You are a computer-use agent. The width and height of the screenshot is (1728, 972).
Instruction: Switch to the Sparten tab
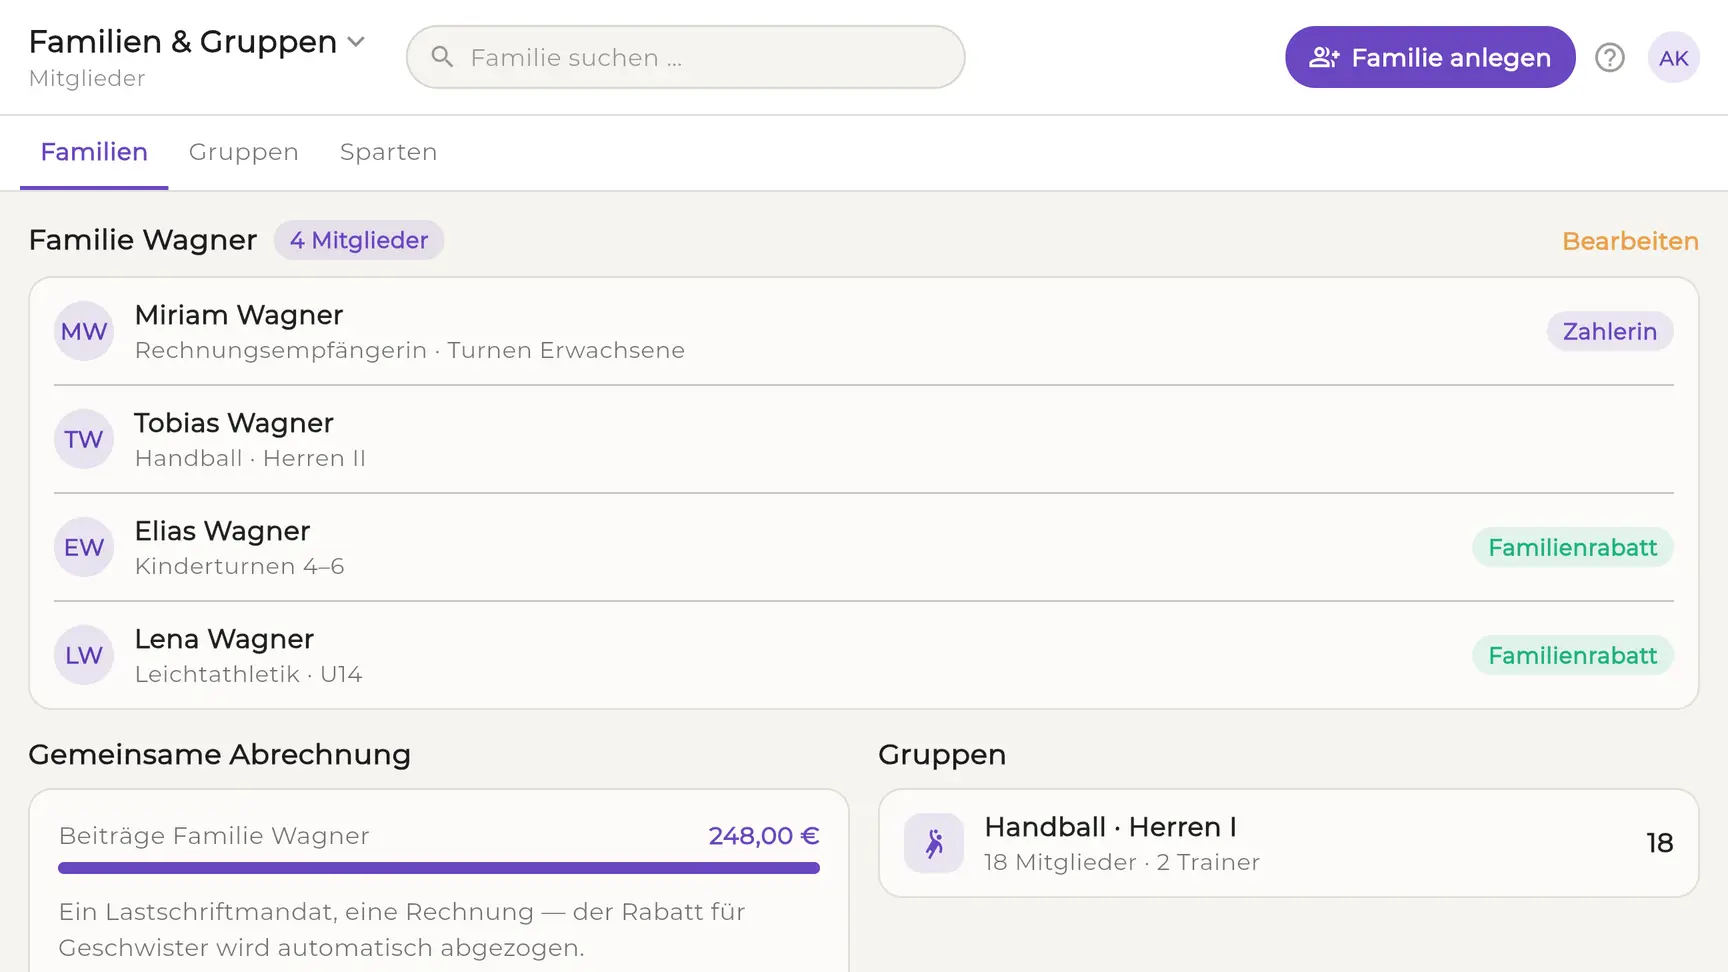[x=388, y=152]
